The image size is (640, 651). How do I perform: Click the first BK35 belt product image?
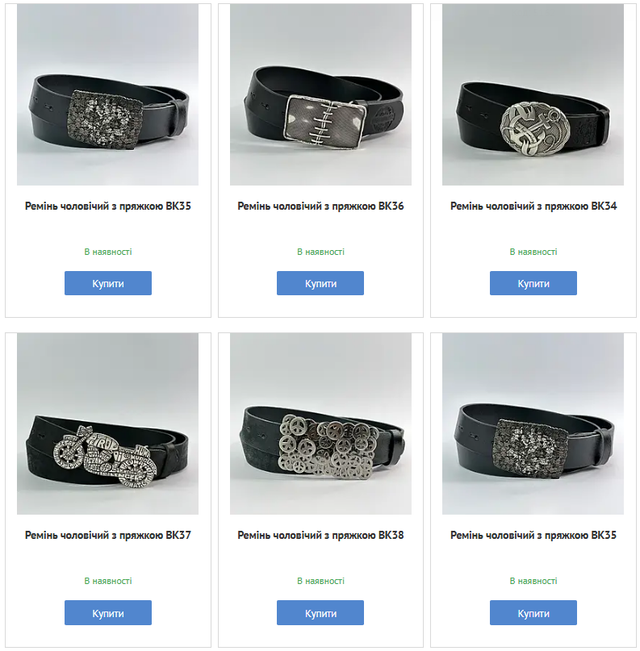coord(107,95)
